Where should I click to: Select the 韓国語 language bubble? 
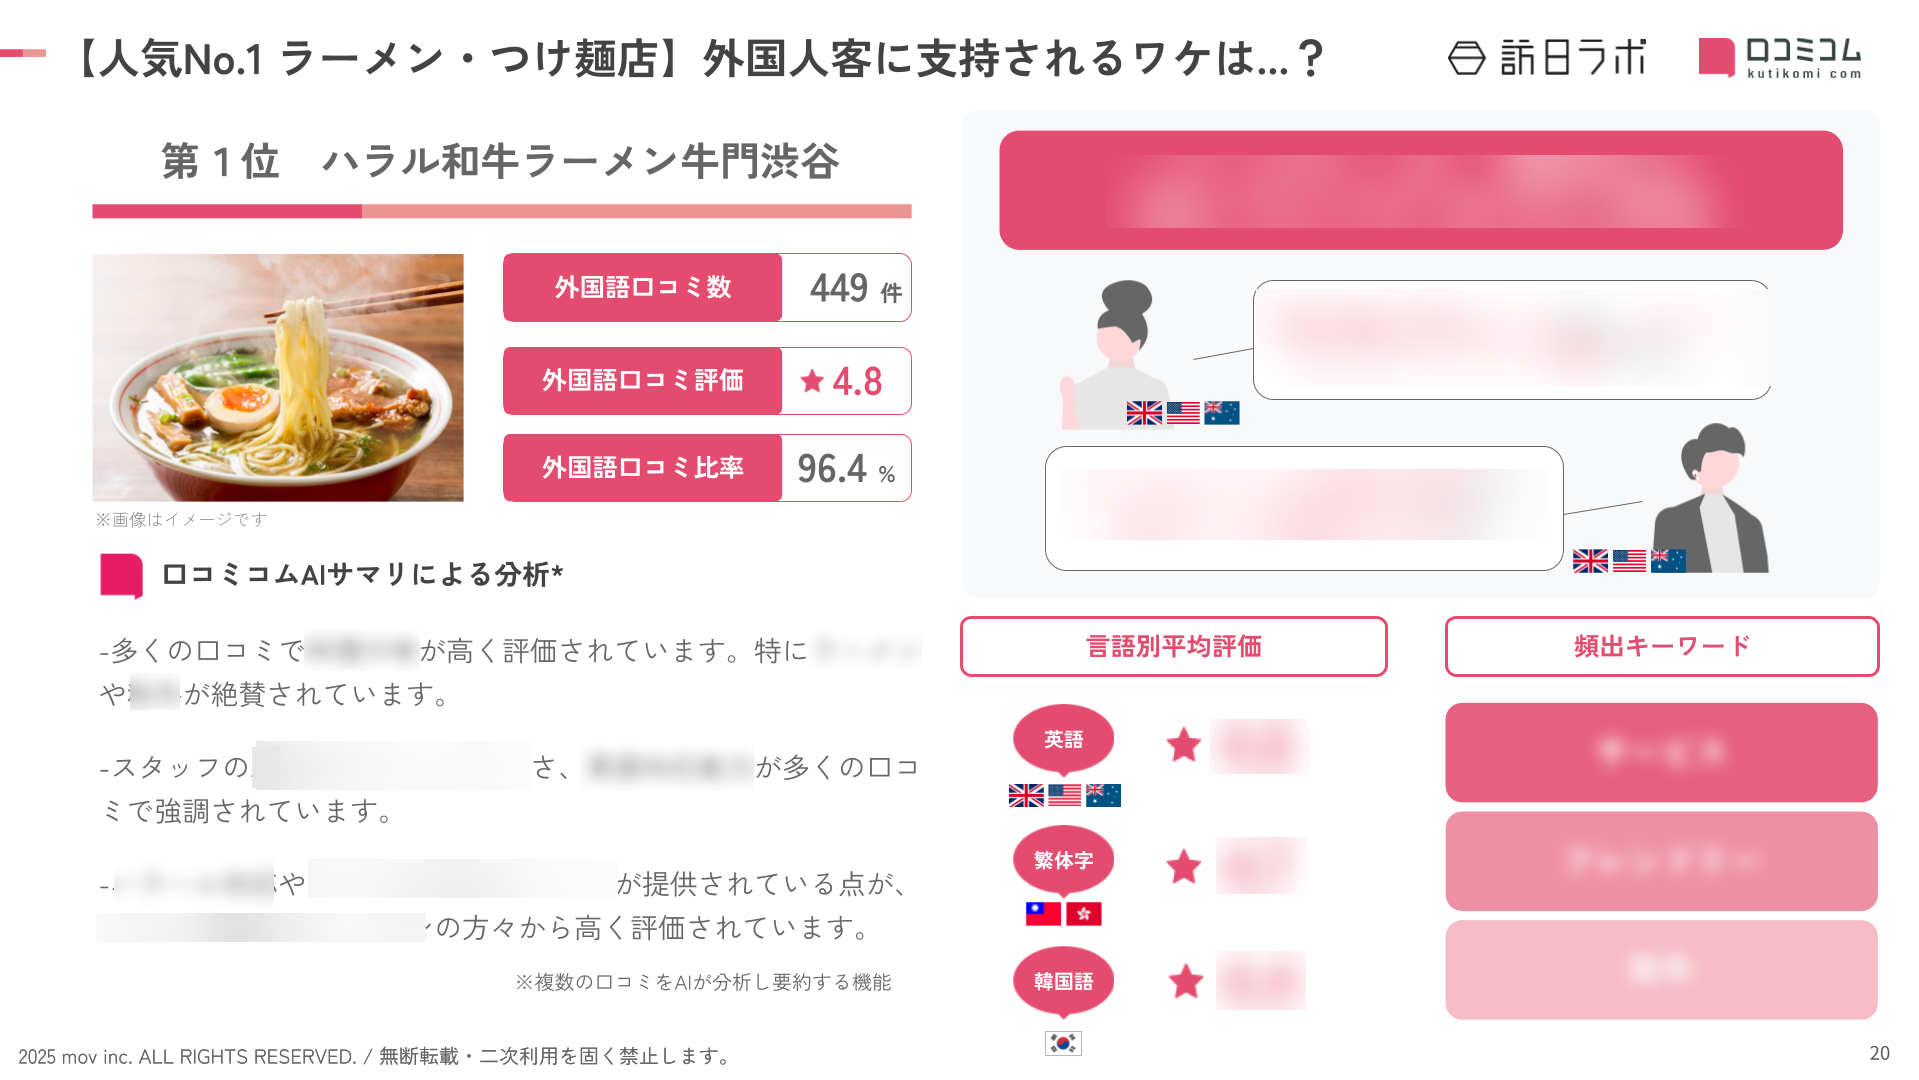[x=1063, y=981]
